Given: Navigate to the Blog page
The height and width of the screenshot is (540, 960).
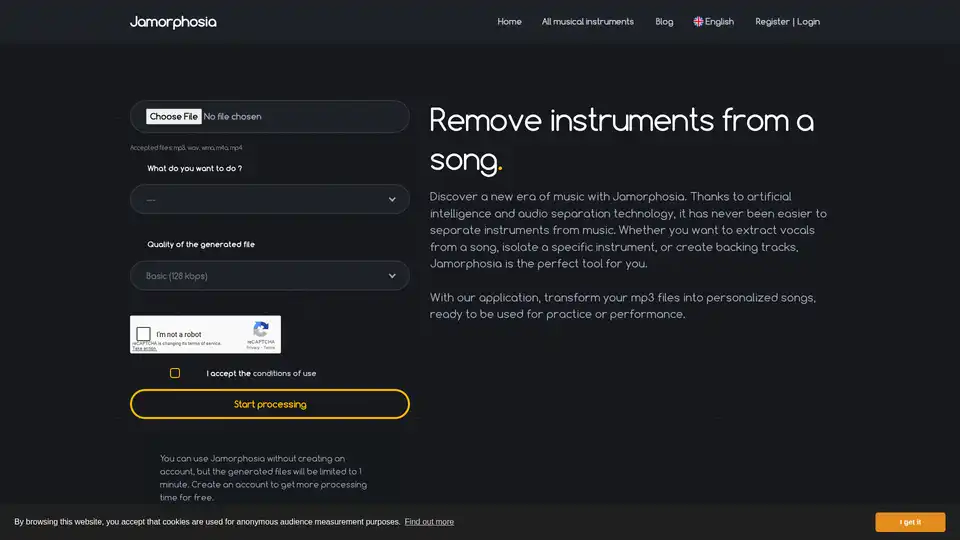Looking at the screenshot, I should pos(664,21).
